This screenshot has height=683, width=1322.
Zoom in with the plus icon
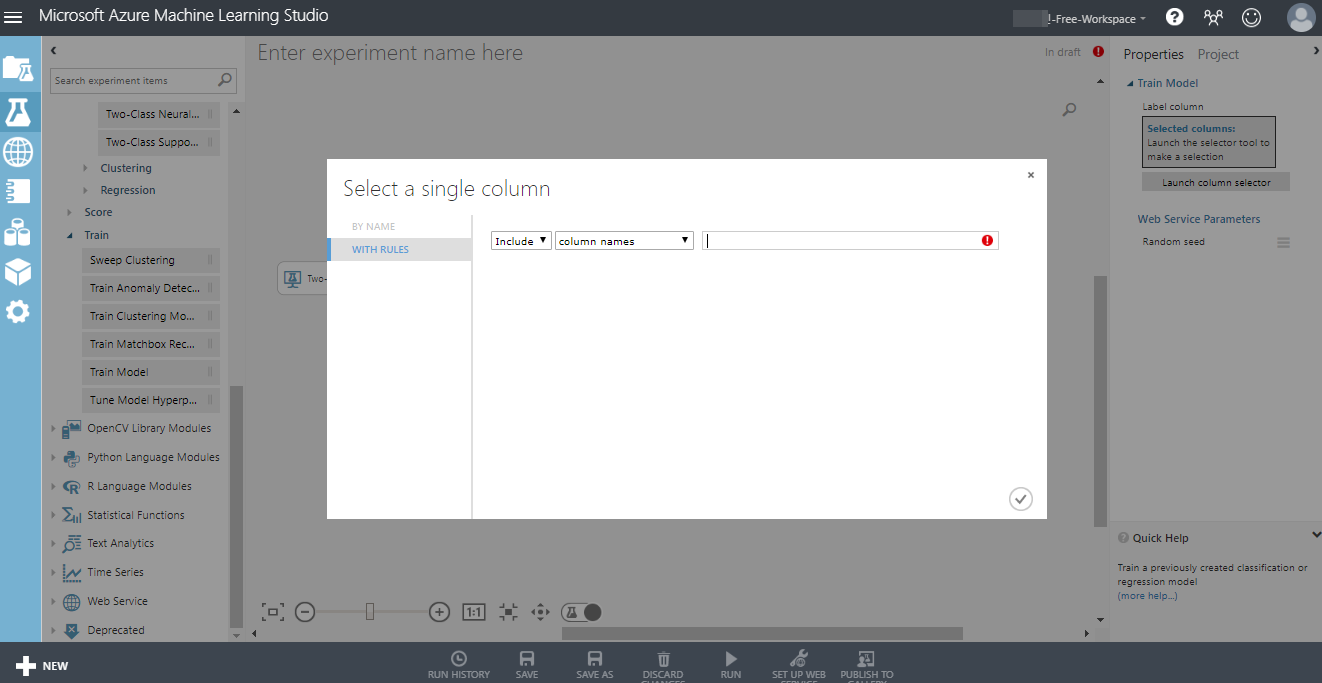(439, 612)
